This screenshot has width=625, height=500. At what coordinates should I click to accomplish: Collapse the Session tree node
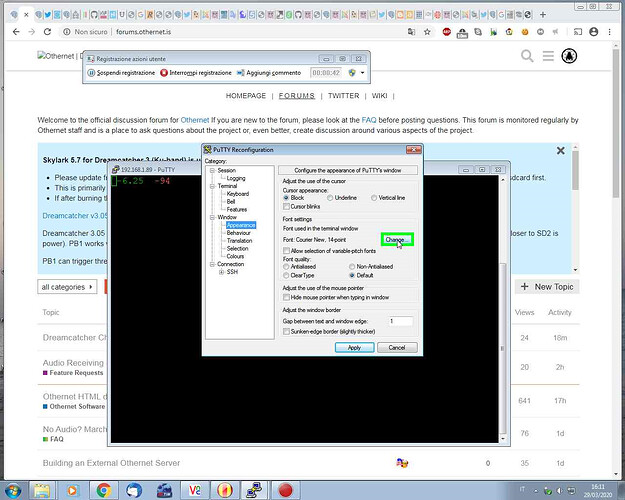[x=212, y=170]
